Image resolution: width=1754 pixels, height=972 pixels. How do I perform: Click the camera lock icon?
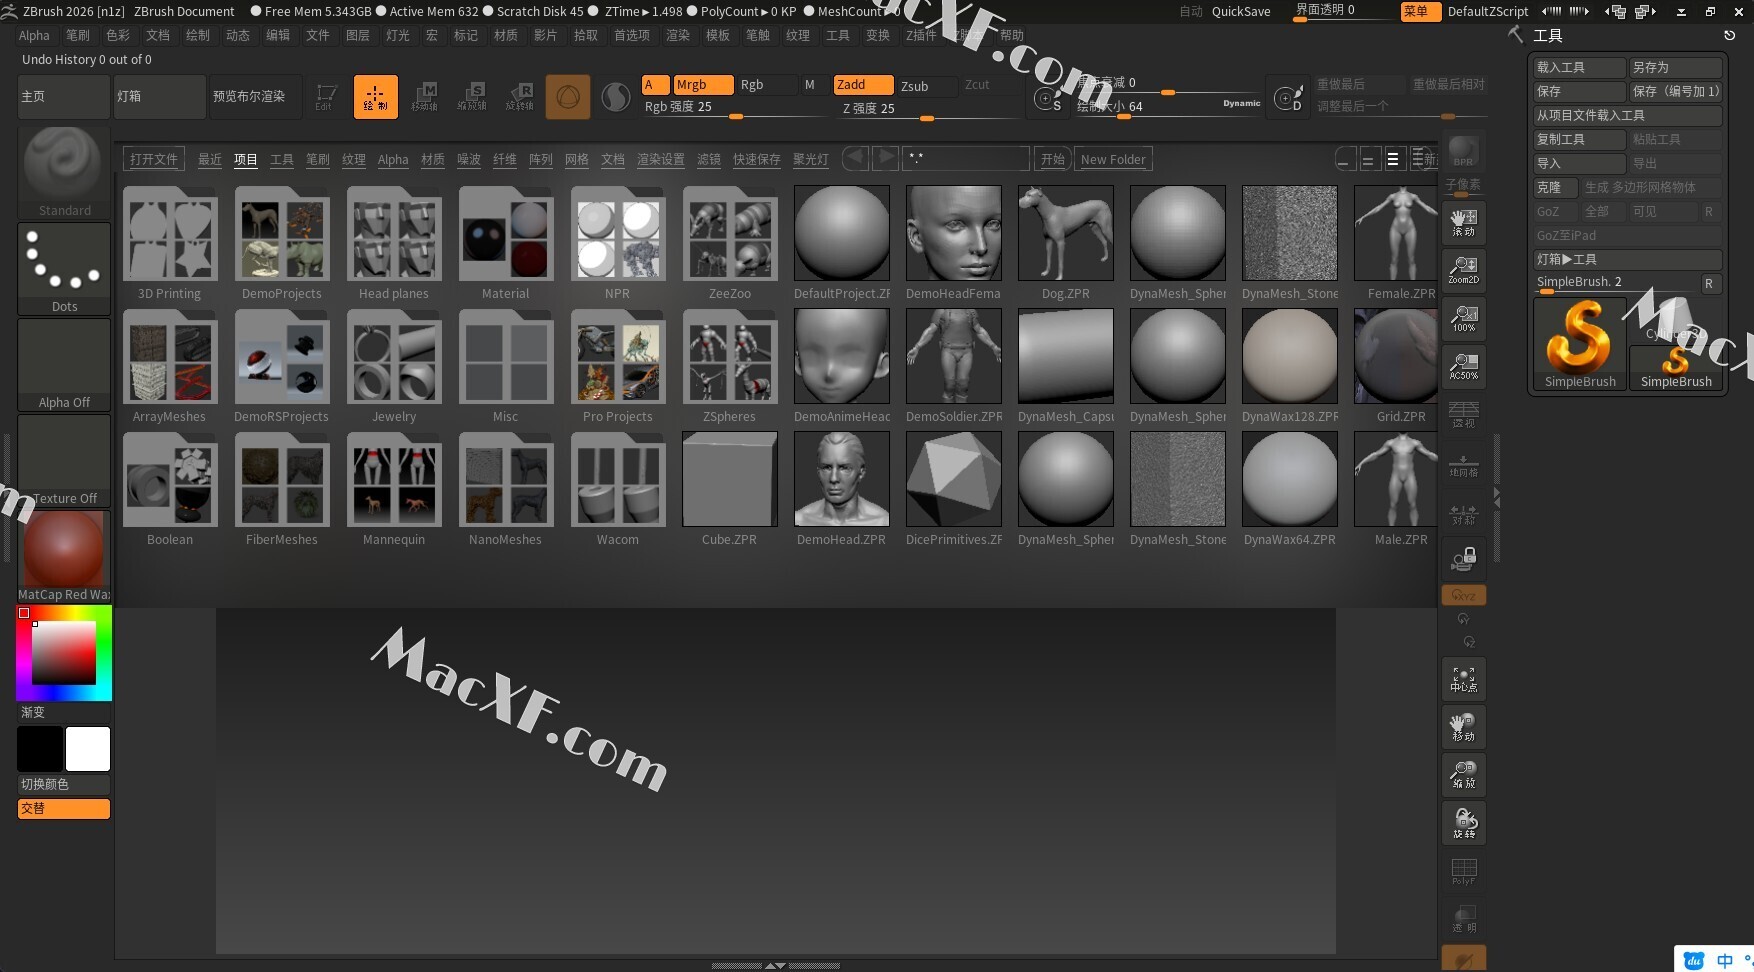pos(1463,558)
